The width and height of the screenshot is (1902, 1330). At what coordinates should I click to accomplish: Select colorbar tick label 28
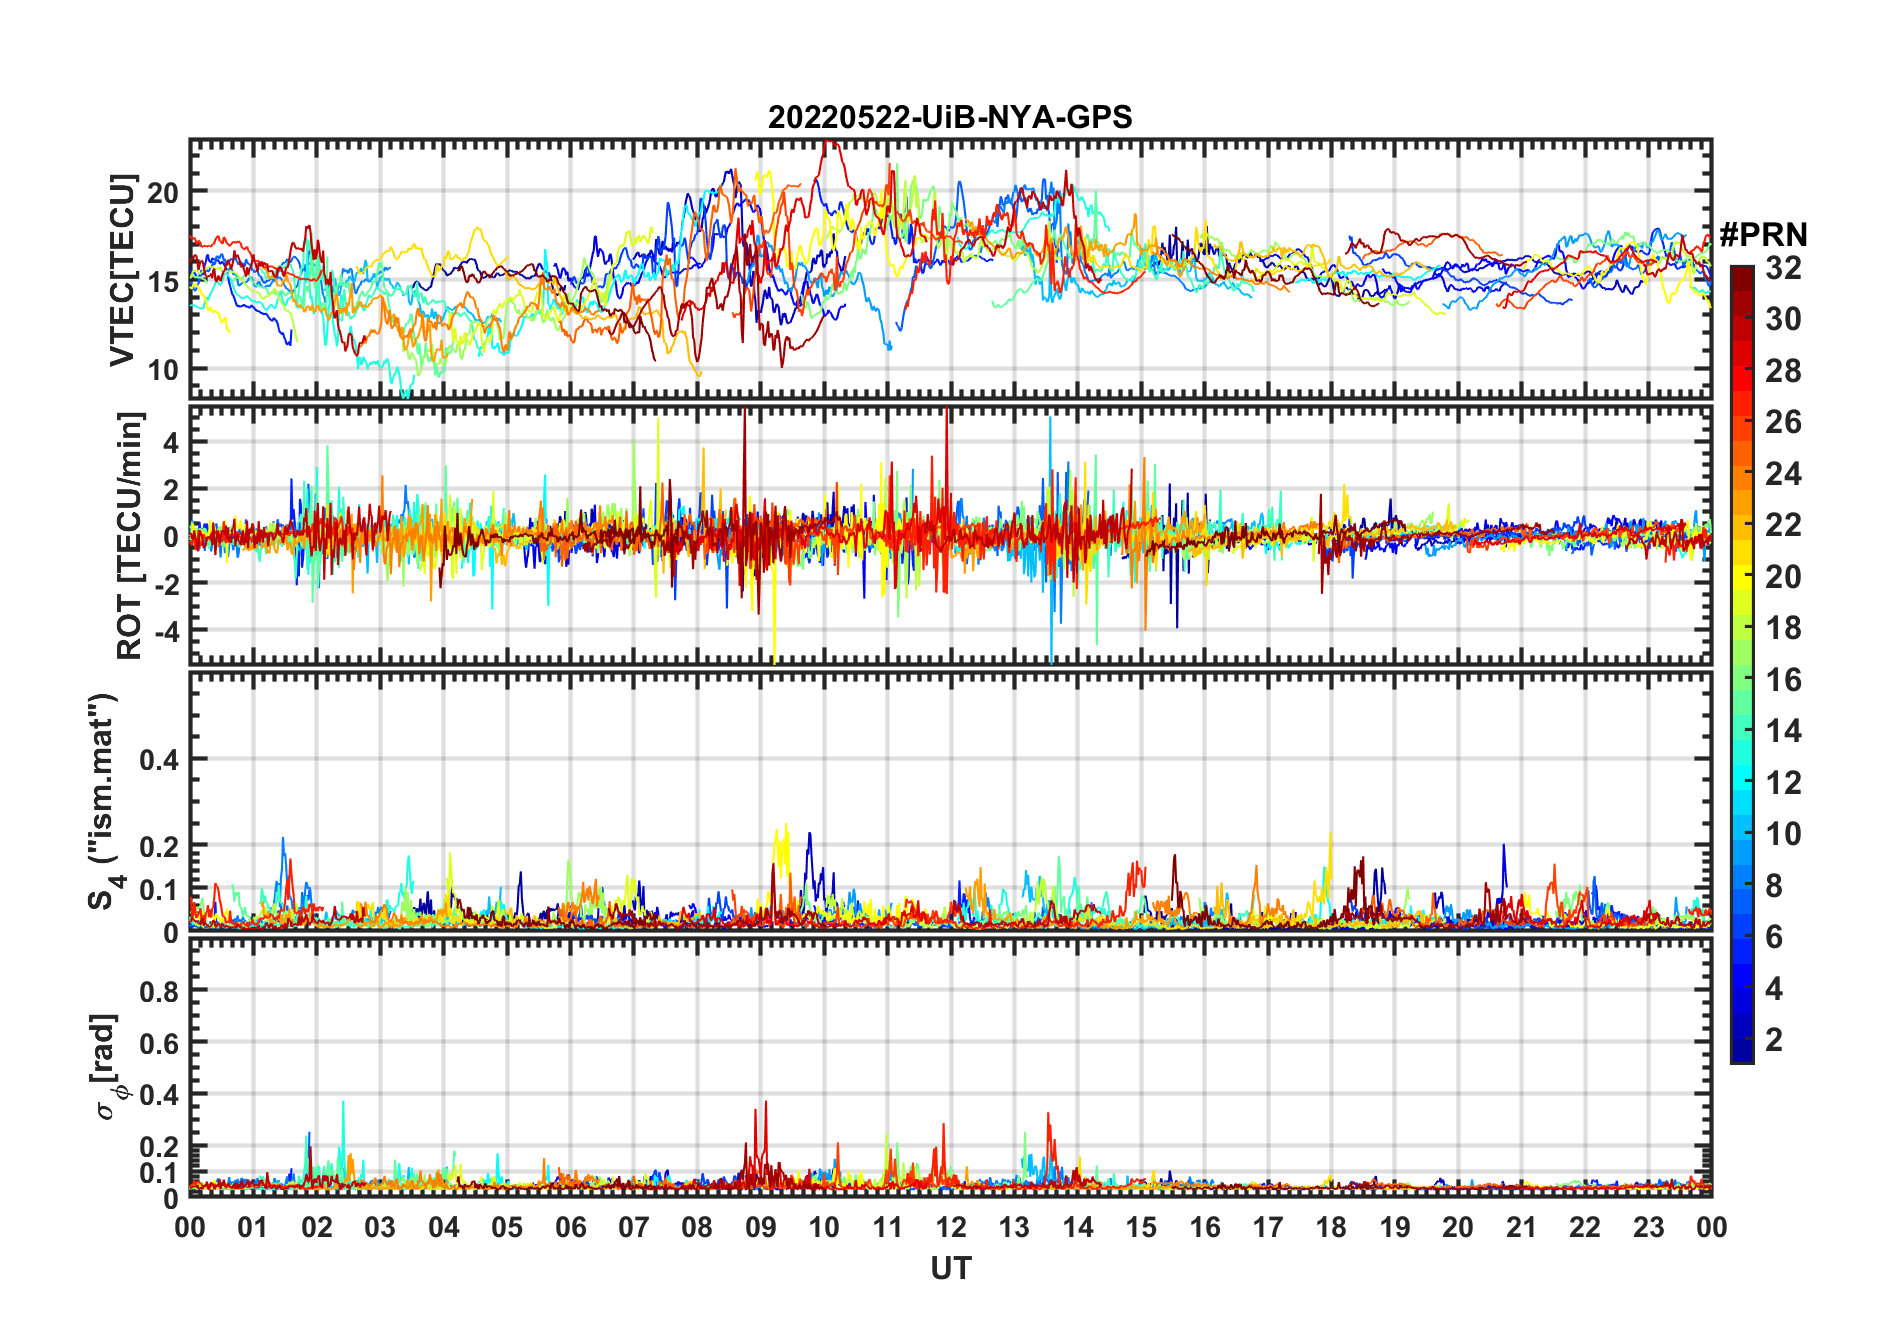(1783, 371)
